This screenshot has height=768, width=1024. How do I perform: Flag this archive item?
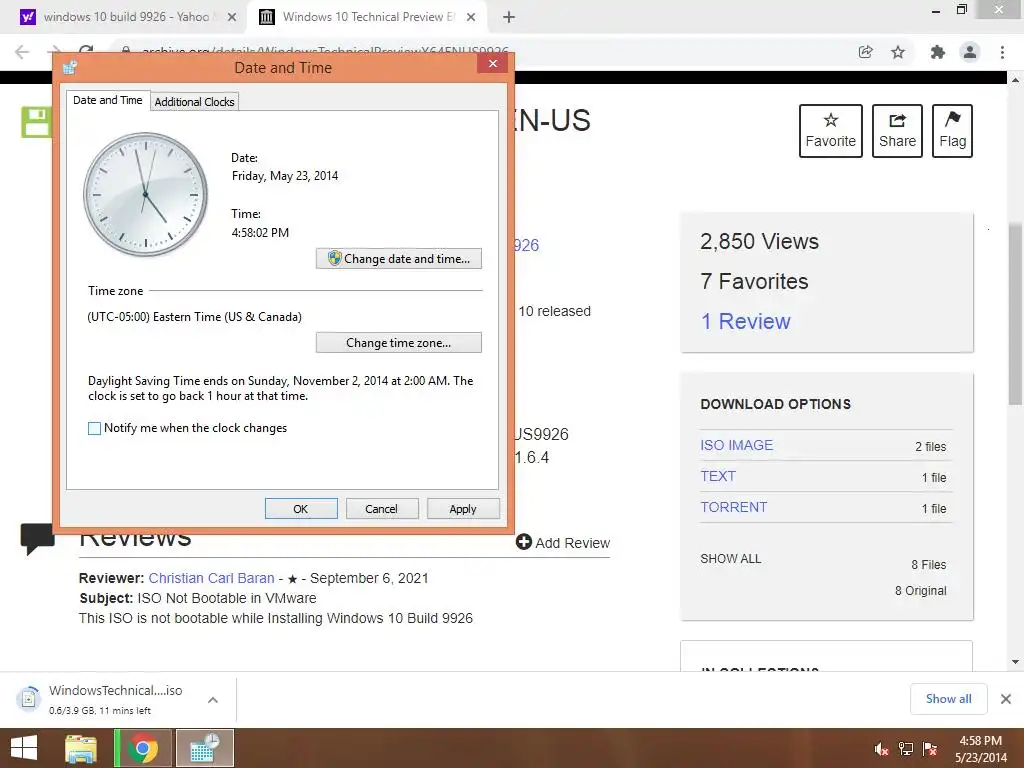(x=952, y=131)
